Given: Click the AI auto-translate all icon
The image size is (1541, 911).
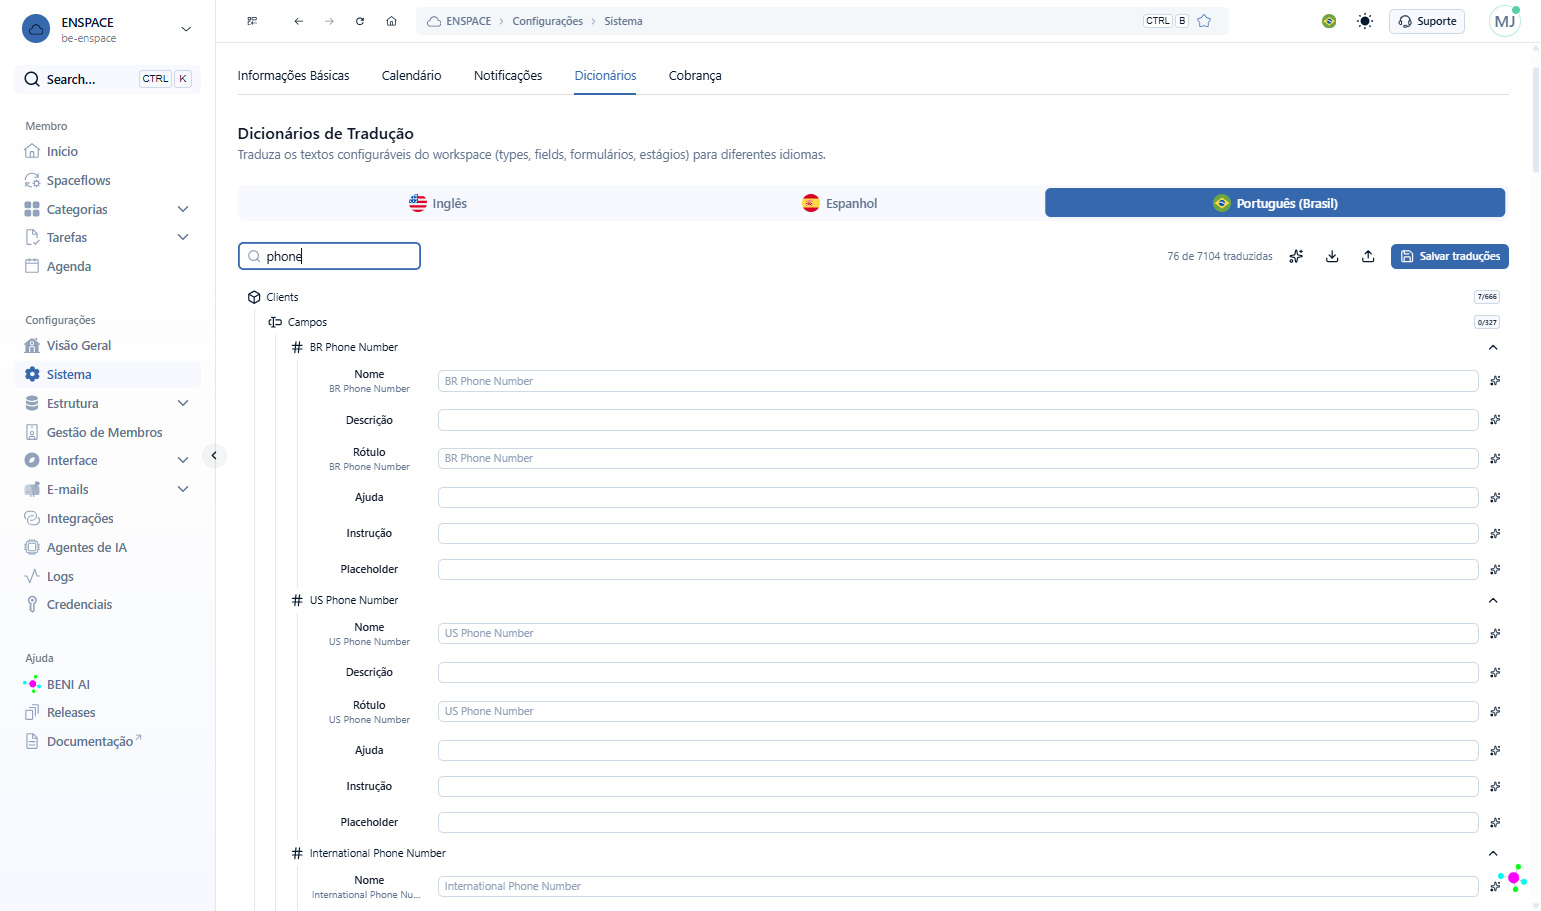Looking at the screenshot, I should [1296, 256].
